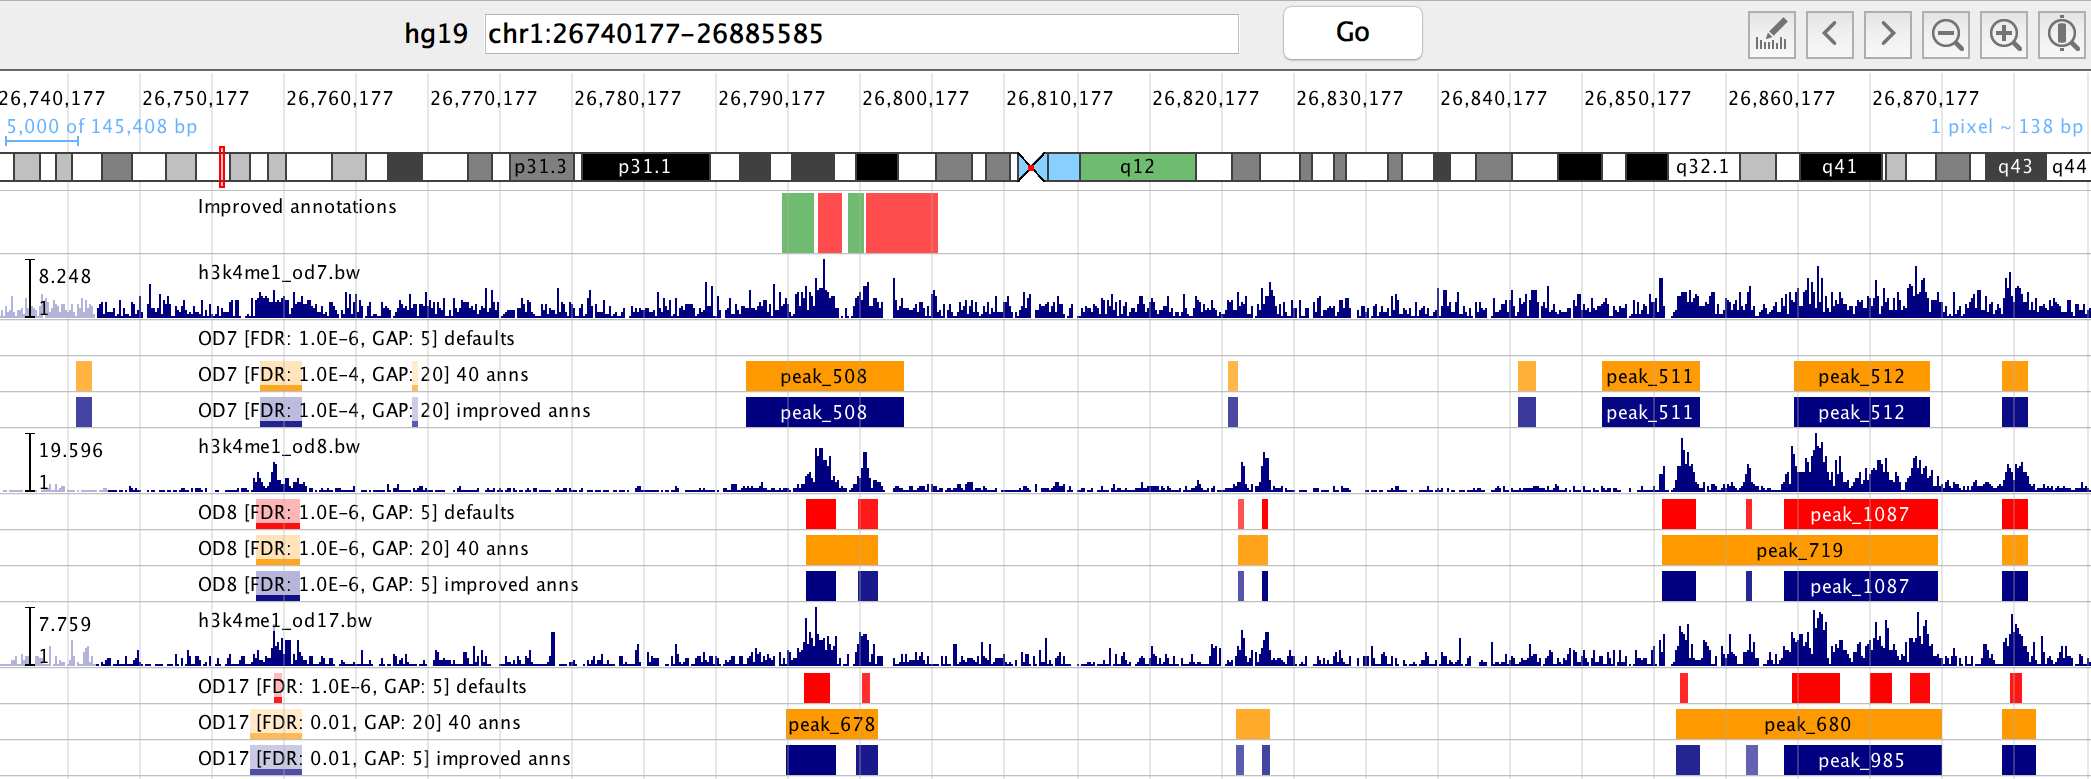Select the green q12 chromosome band
The height and width of the screenshot is (779, 2091).
[1137, 167]
